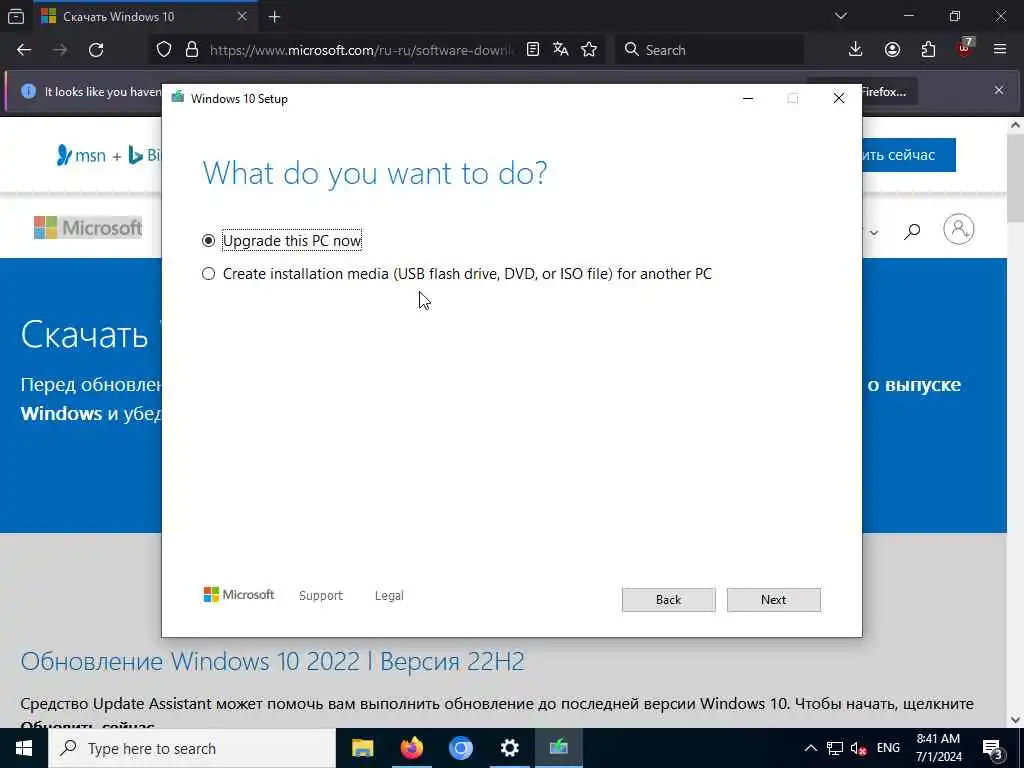Click the Firefox Search field
This screenshot has width=1024, height=768.
point(709,50)
